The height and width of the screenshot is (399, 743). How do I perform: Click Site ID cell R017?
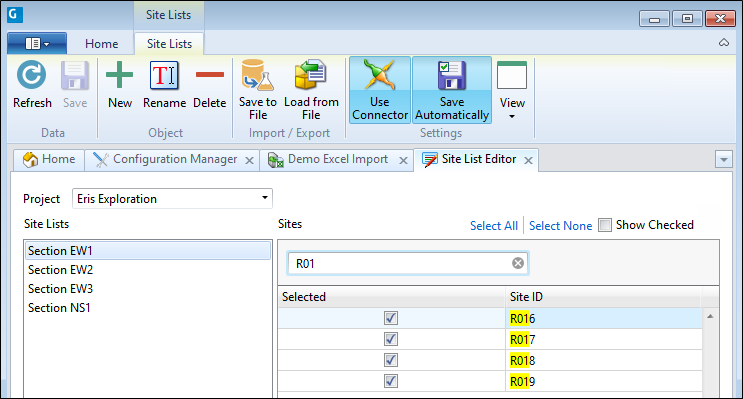604,339
